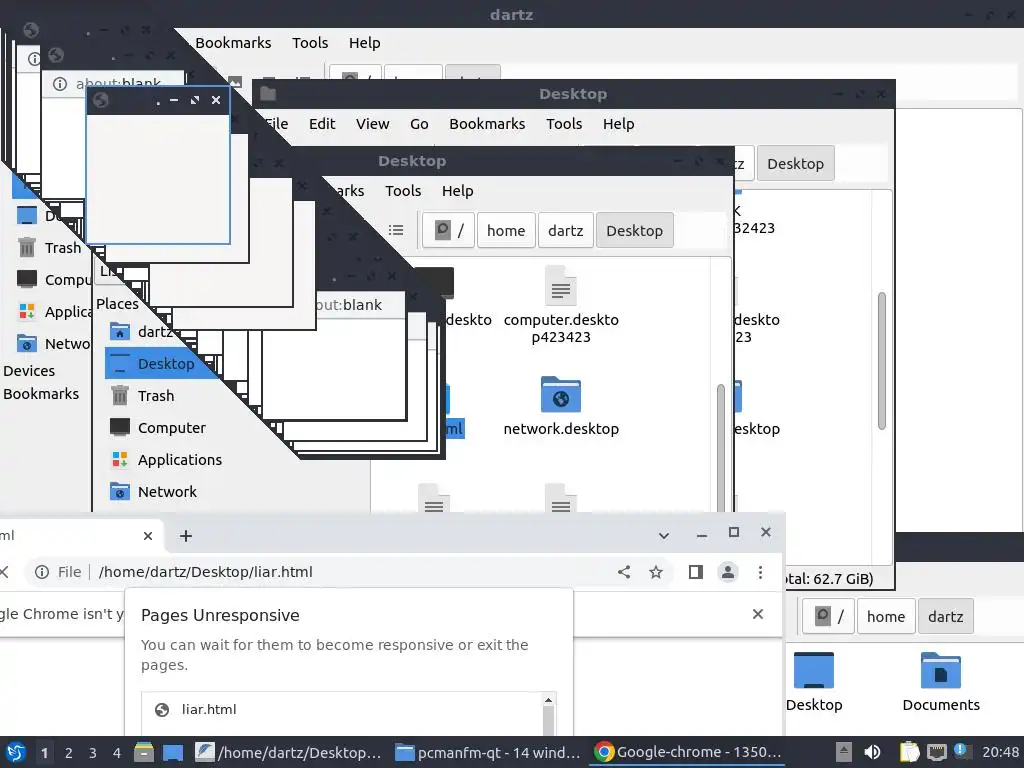Open Chrome three-dot menu
Image resolution: width=1024 pixels, height=768 pixels.
tap(760, 572)
